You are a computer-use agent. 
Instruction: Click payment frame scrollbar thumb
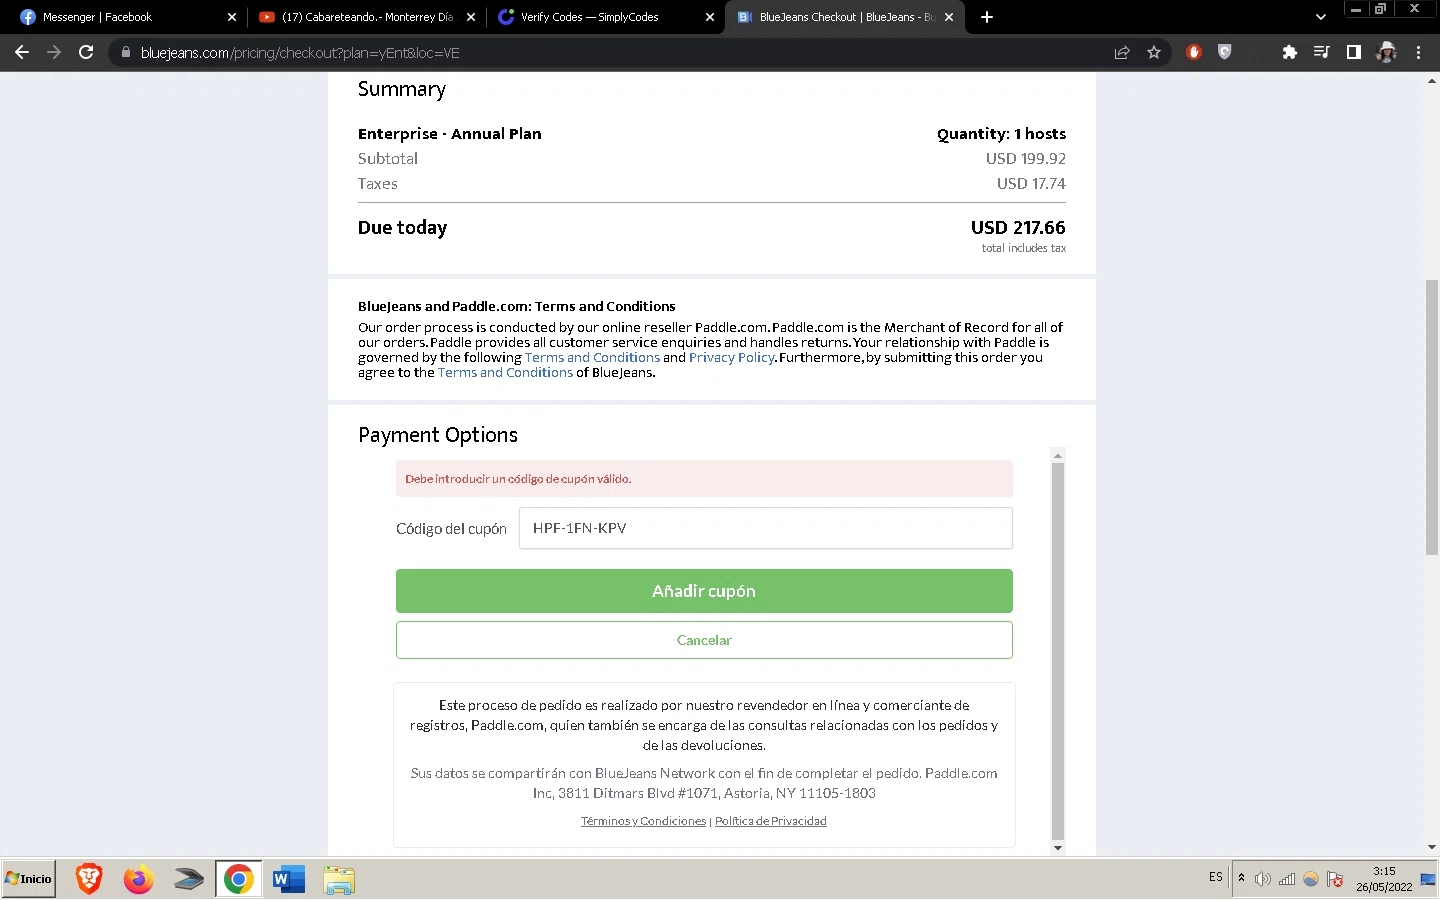coord(1058,650)
